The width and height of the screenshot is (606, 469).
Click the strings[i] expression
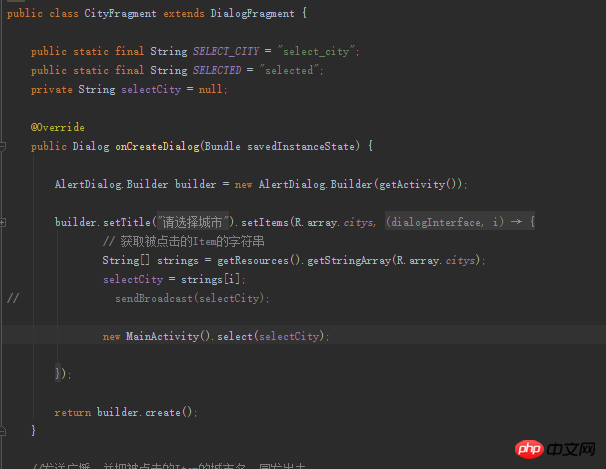[211, 279]
